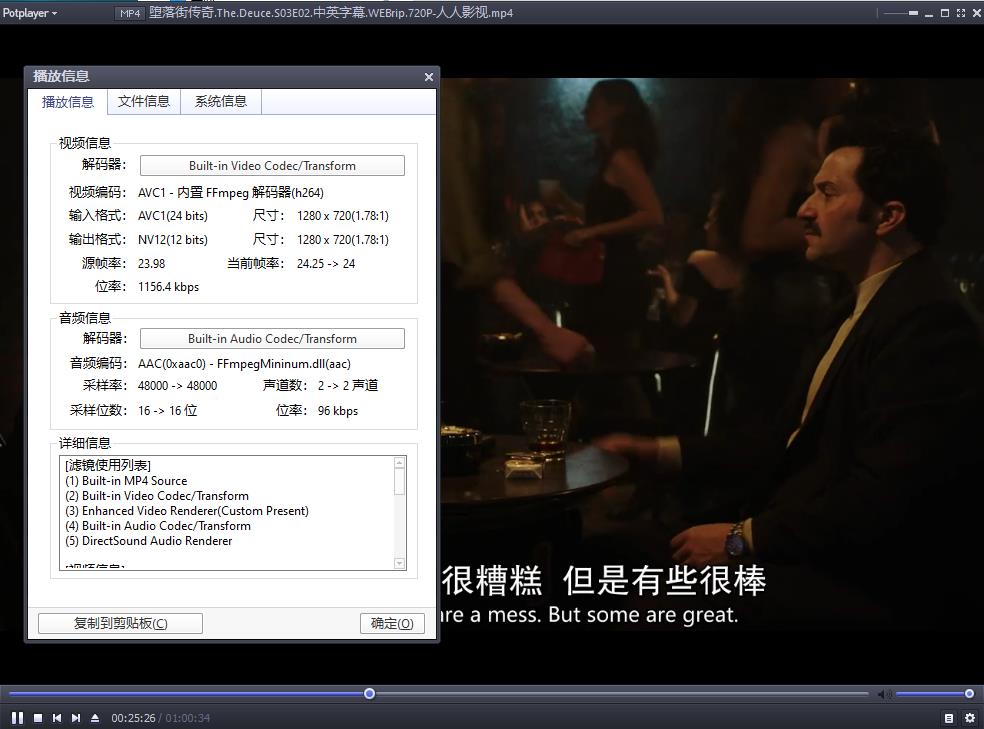Screen dimensions: 984x729
Task: Click the AVC1 FFmpeg video codec text
Action: coord(231,193)
